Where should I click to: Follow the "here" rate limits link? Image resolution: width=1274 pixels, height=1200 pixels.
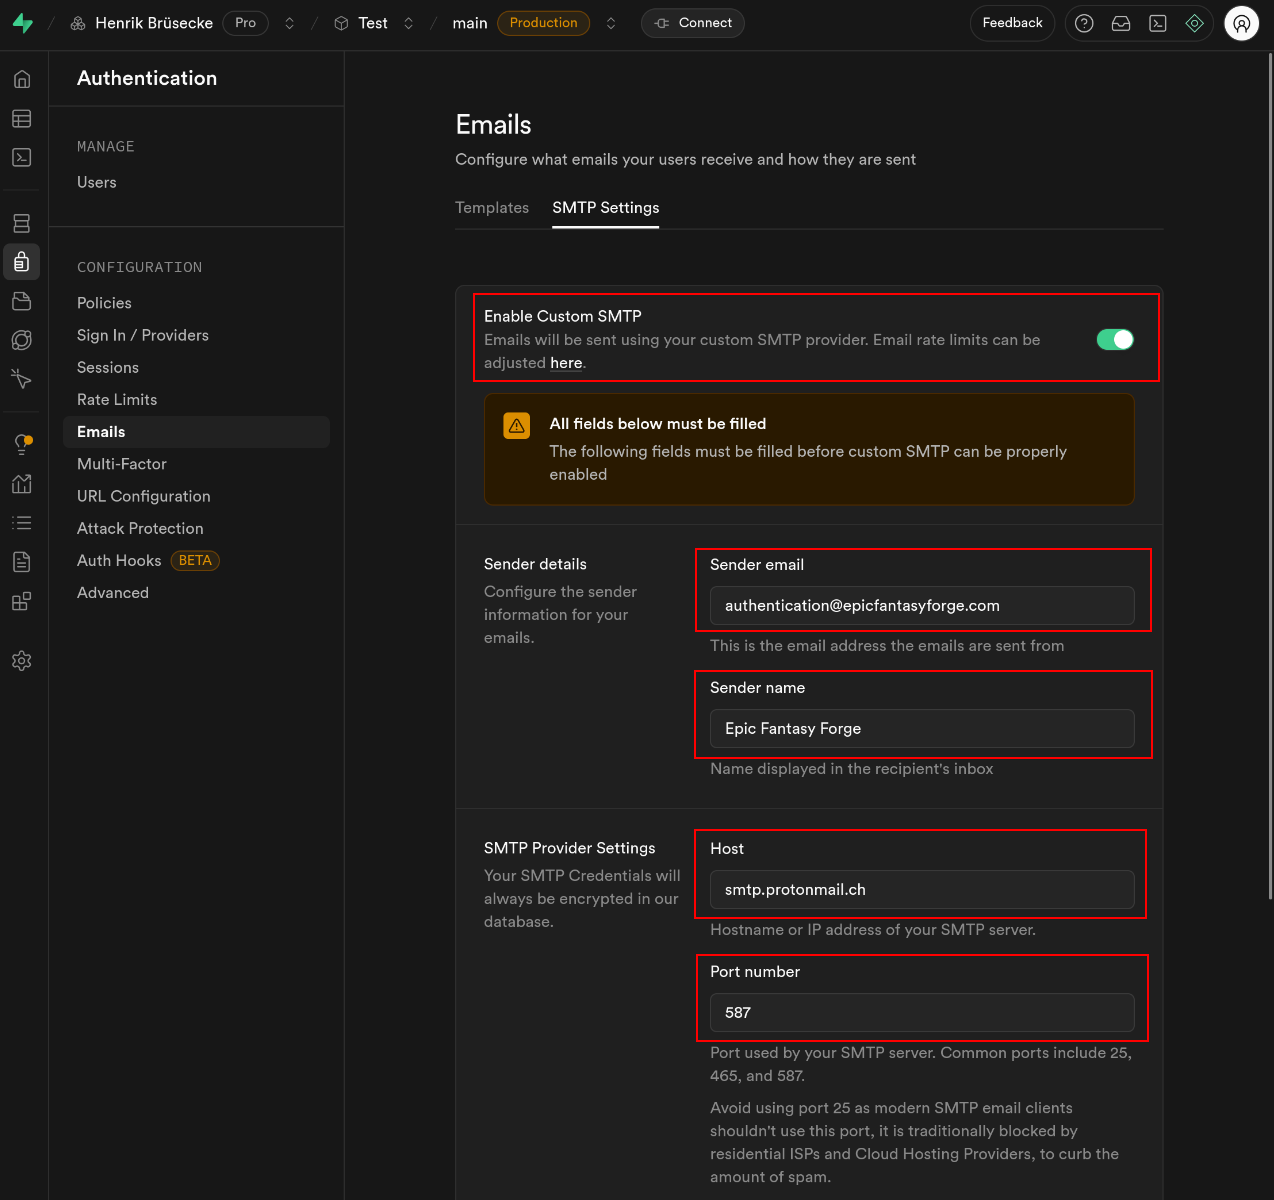tap(566, 363)
